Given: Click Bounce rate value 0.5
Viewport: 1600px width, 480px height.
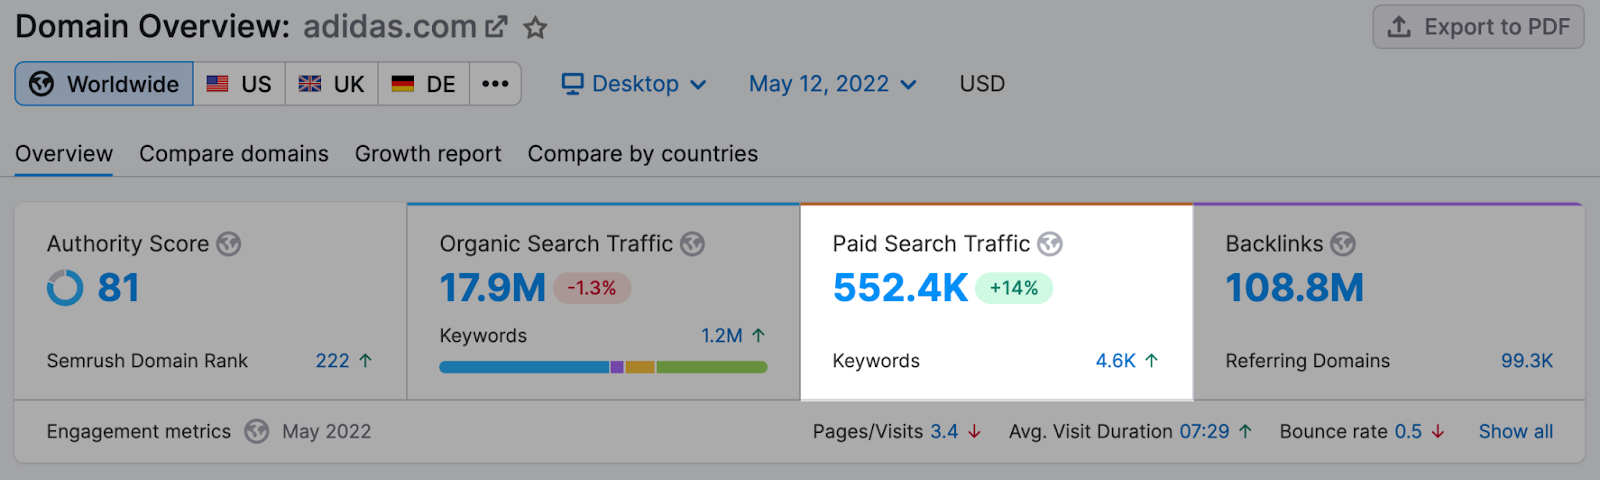Looking at the screenshot, I should (x=1408, y=432).
